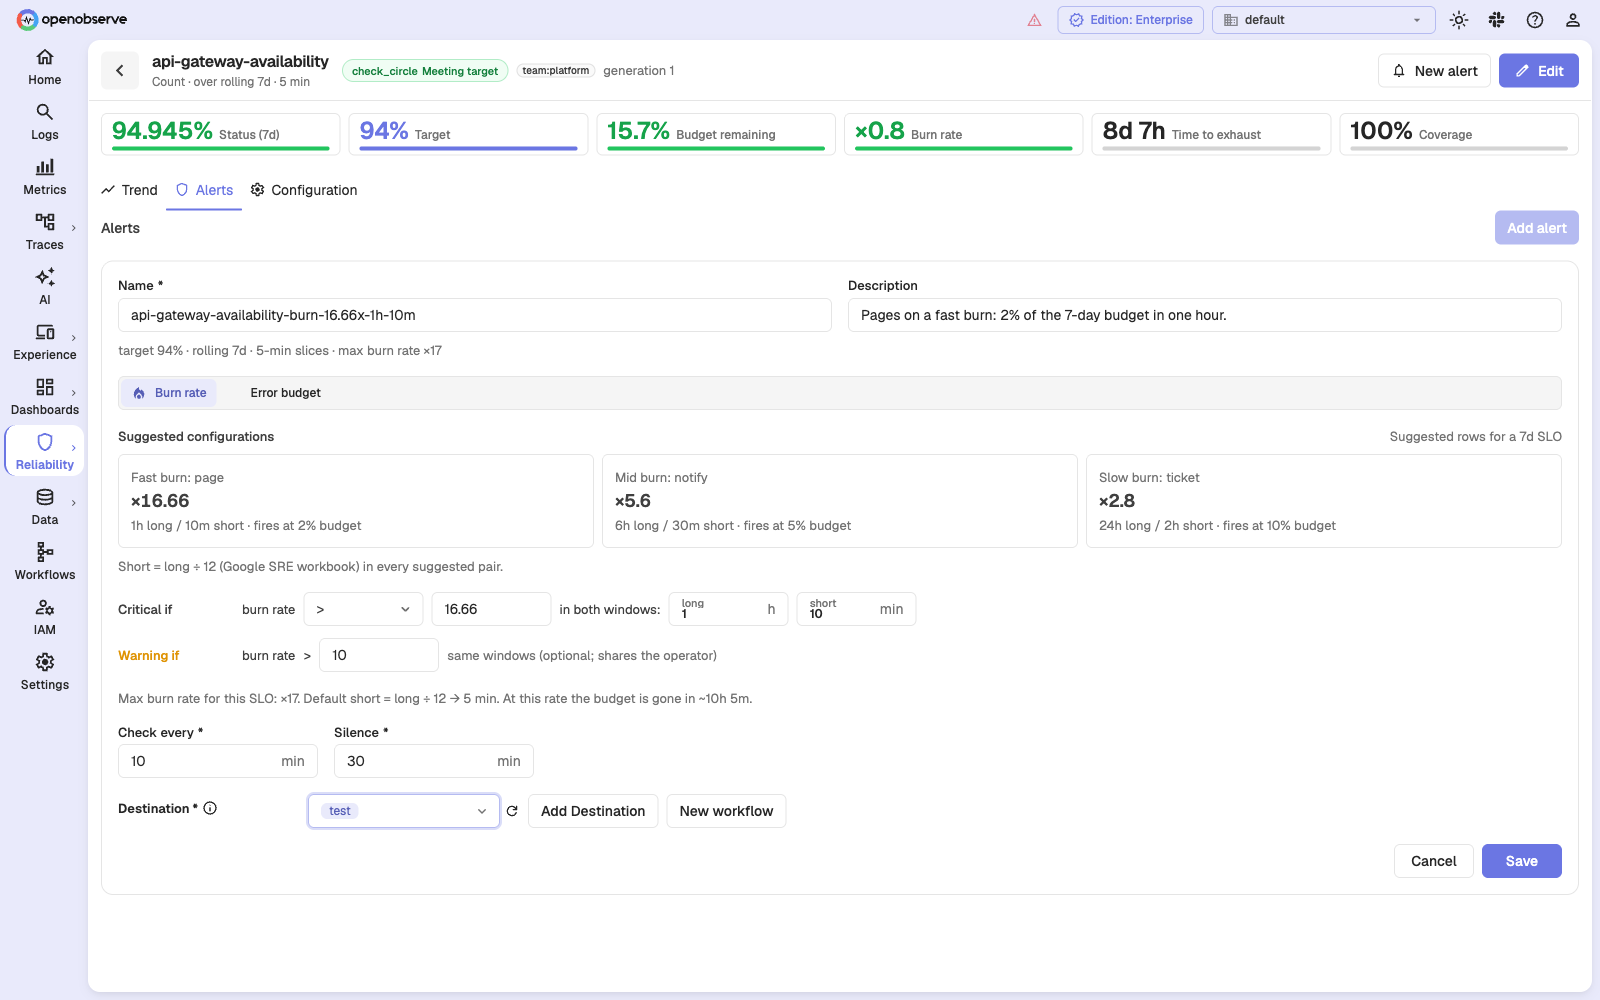This screenshot has height=1000, width=1600.
Task: Open the Experience sidebar section
Action: tap(44, 342)
